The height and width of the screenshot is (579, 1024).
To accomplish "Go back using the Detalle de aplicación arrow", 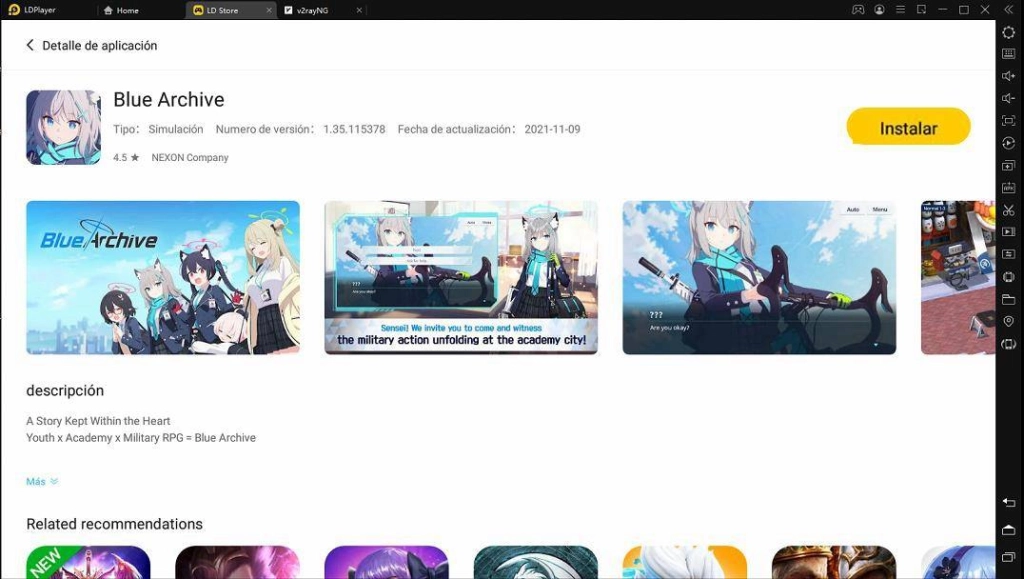I will tap(29, 45).
